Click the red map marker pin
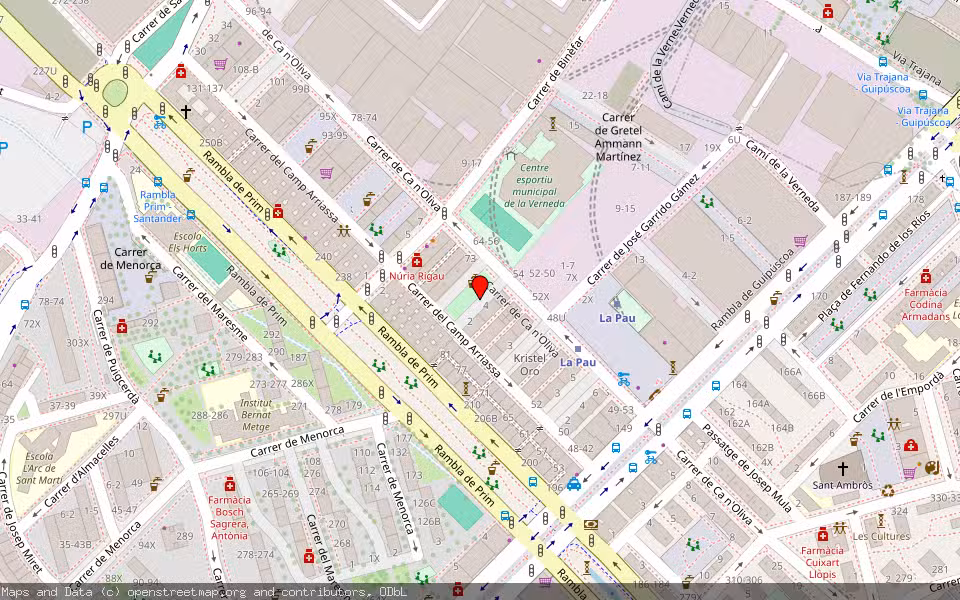The height and width of the screenshot is (600, 960). click(x=480, y=287)
